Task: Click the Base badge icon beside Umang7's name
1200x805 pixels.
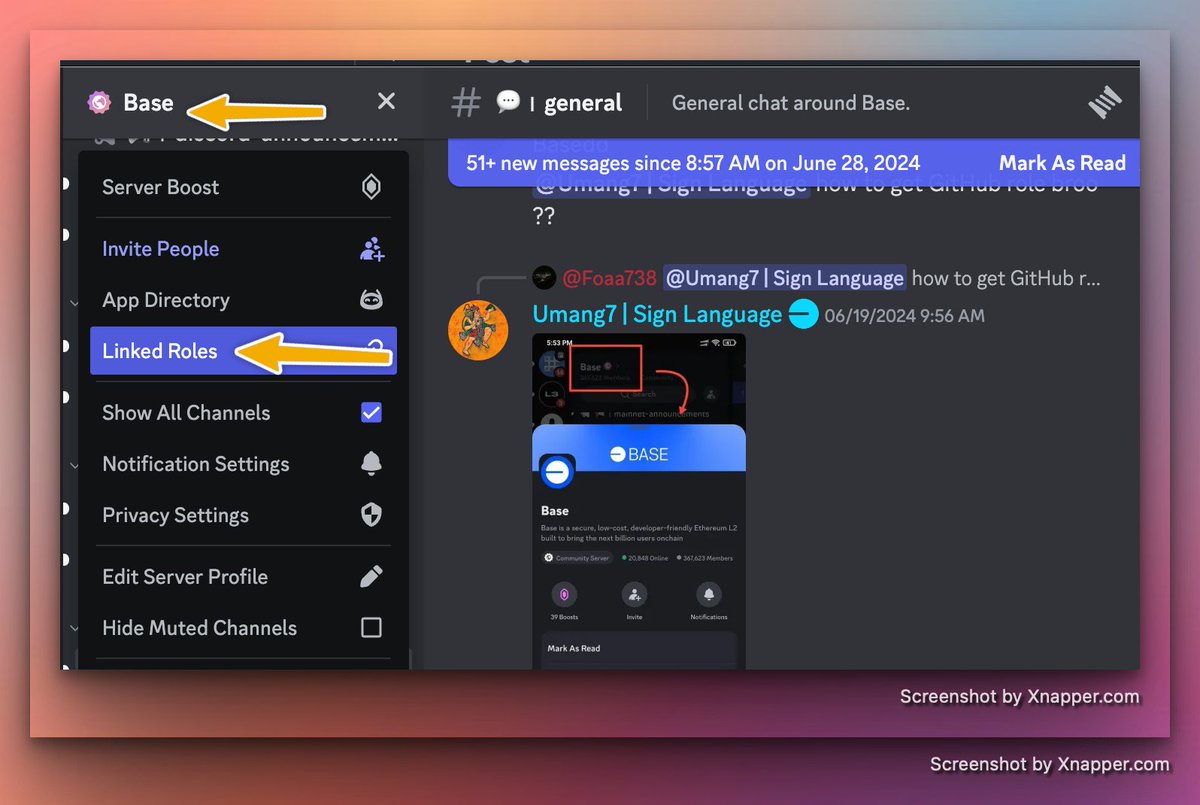Action: pos(803,315)
